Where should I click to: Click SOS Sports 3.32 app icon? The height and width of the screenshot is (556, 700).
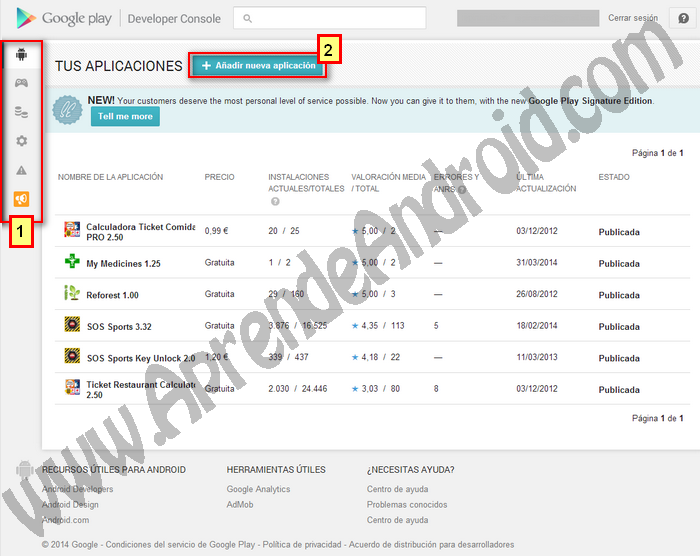(72, 324)
